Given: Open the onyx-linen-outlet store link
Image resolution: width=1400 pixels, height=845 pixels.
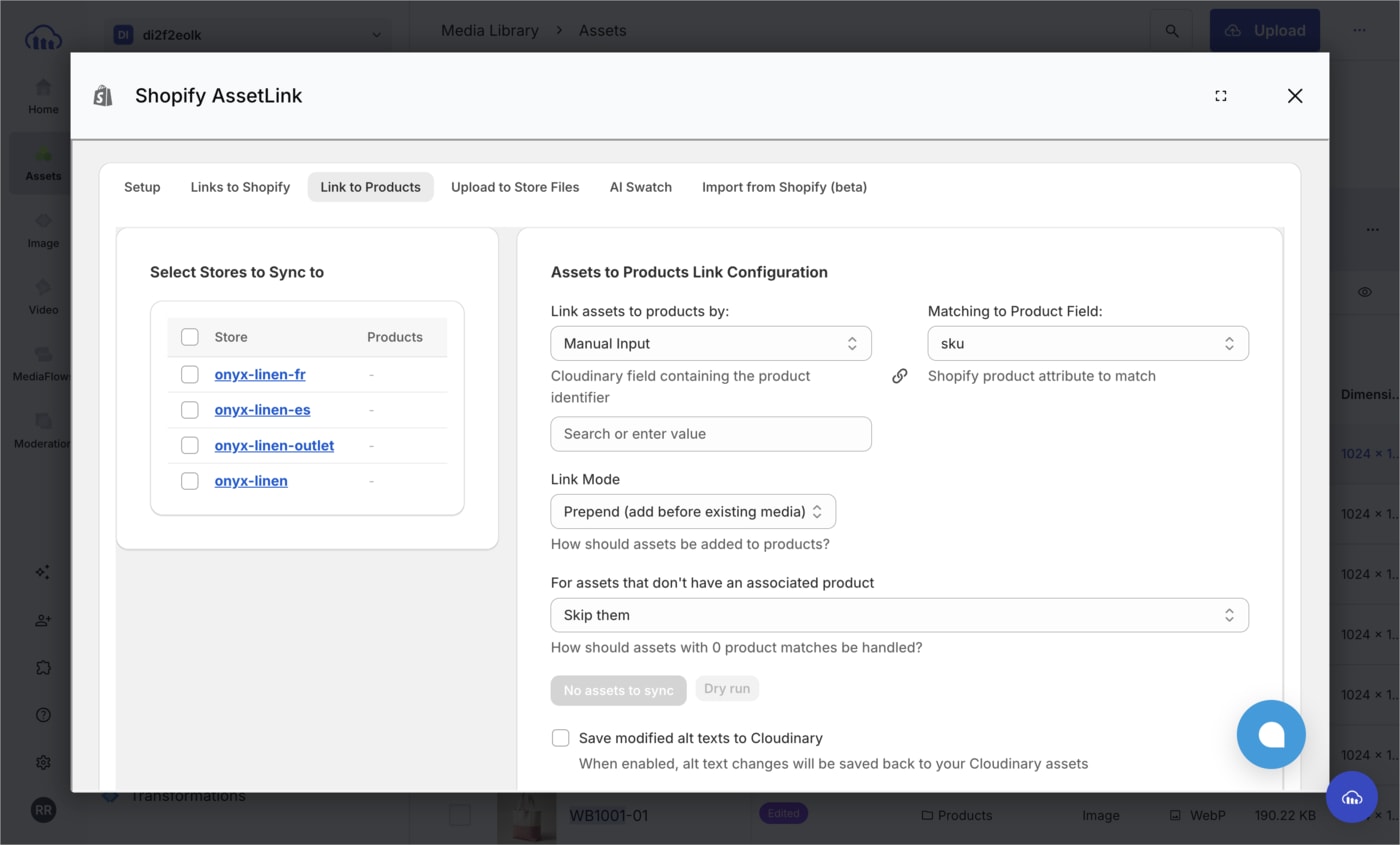Looking at the screenshot, I should click(274, 445).
